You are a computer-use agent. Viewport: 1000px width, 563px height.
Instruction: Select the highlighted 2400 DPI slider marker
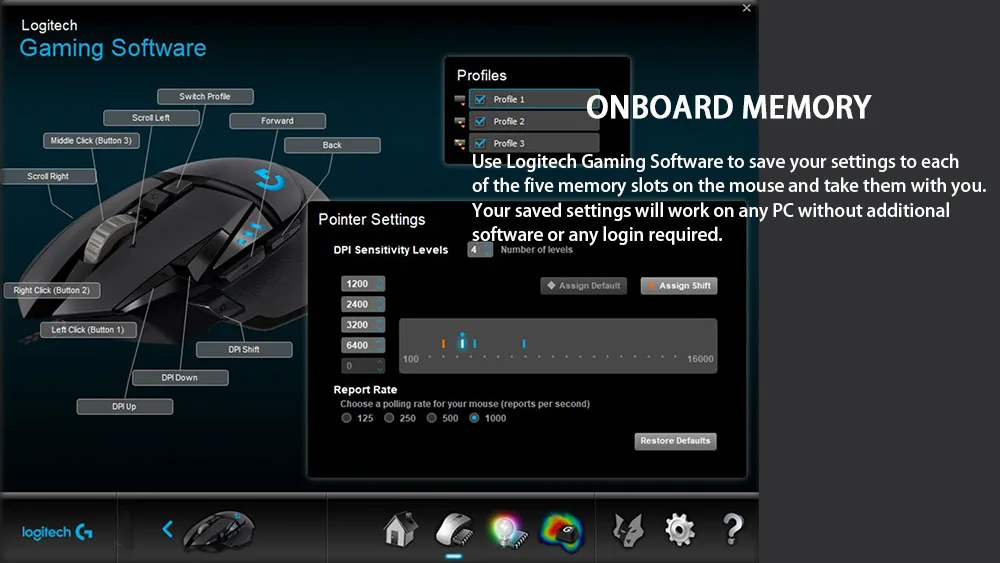tap(462, 342)
